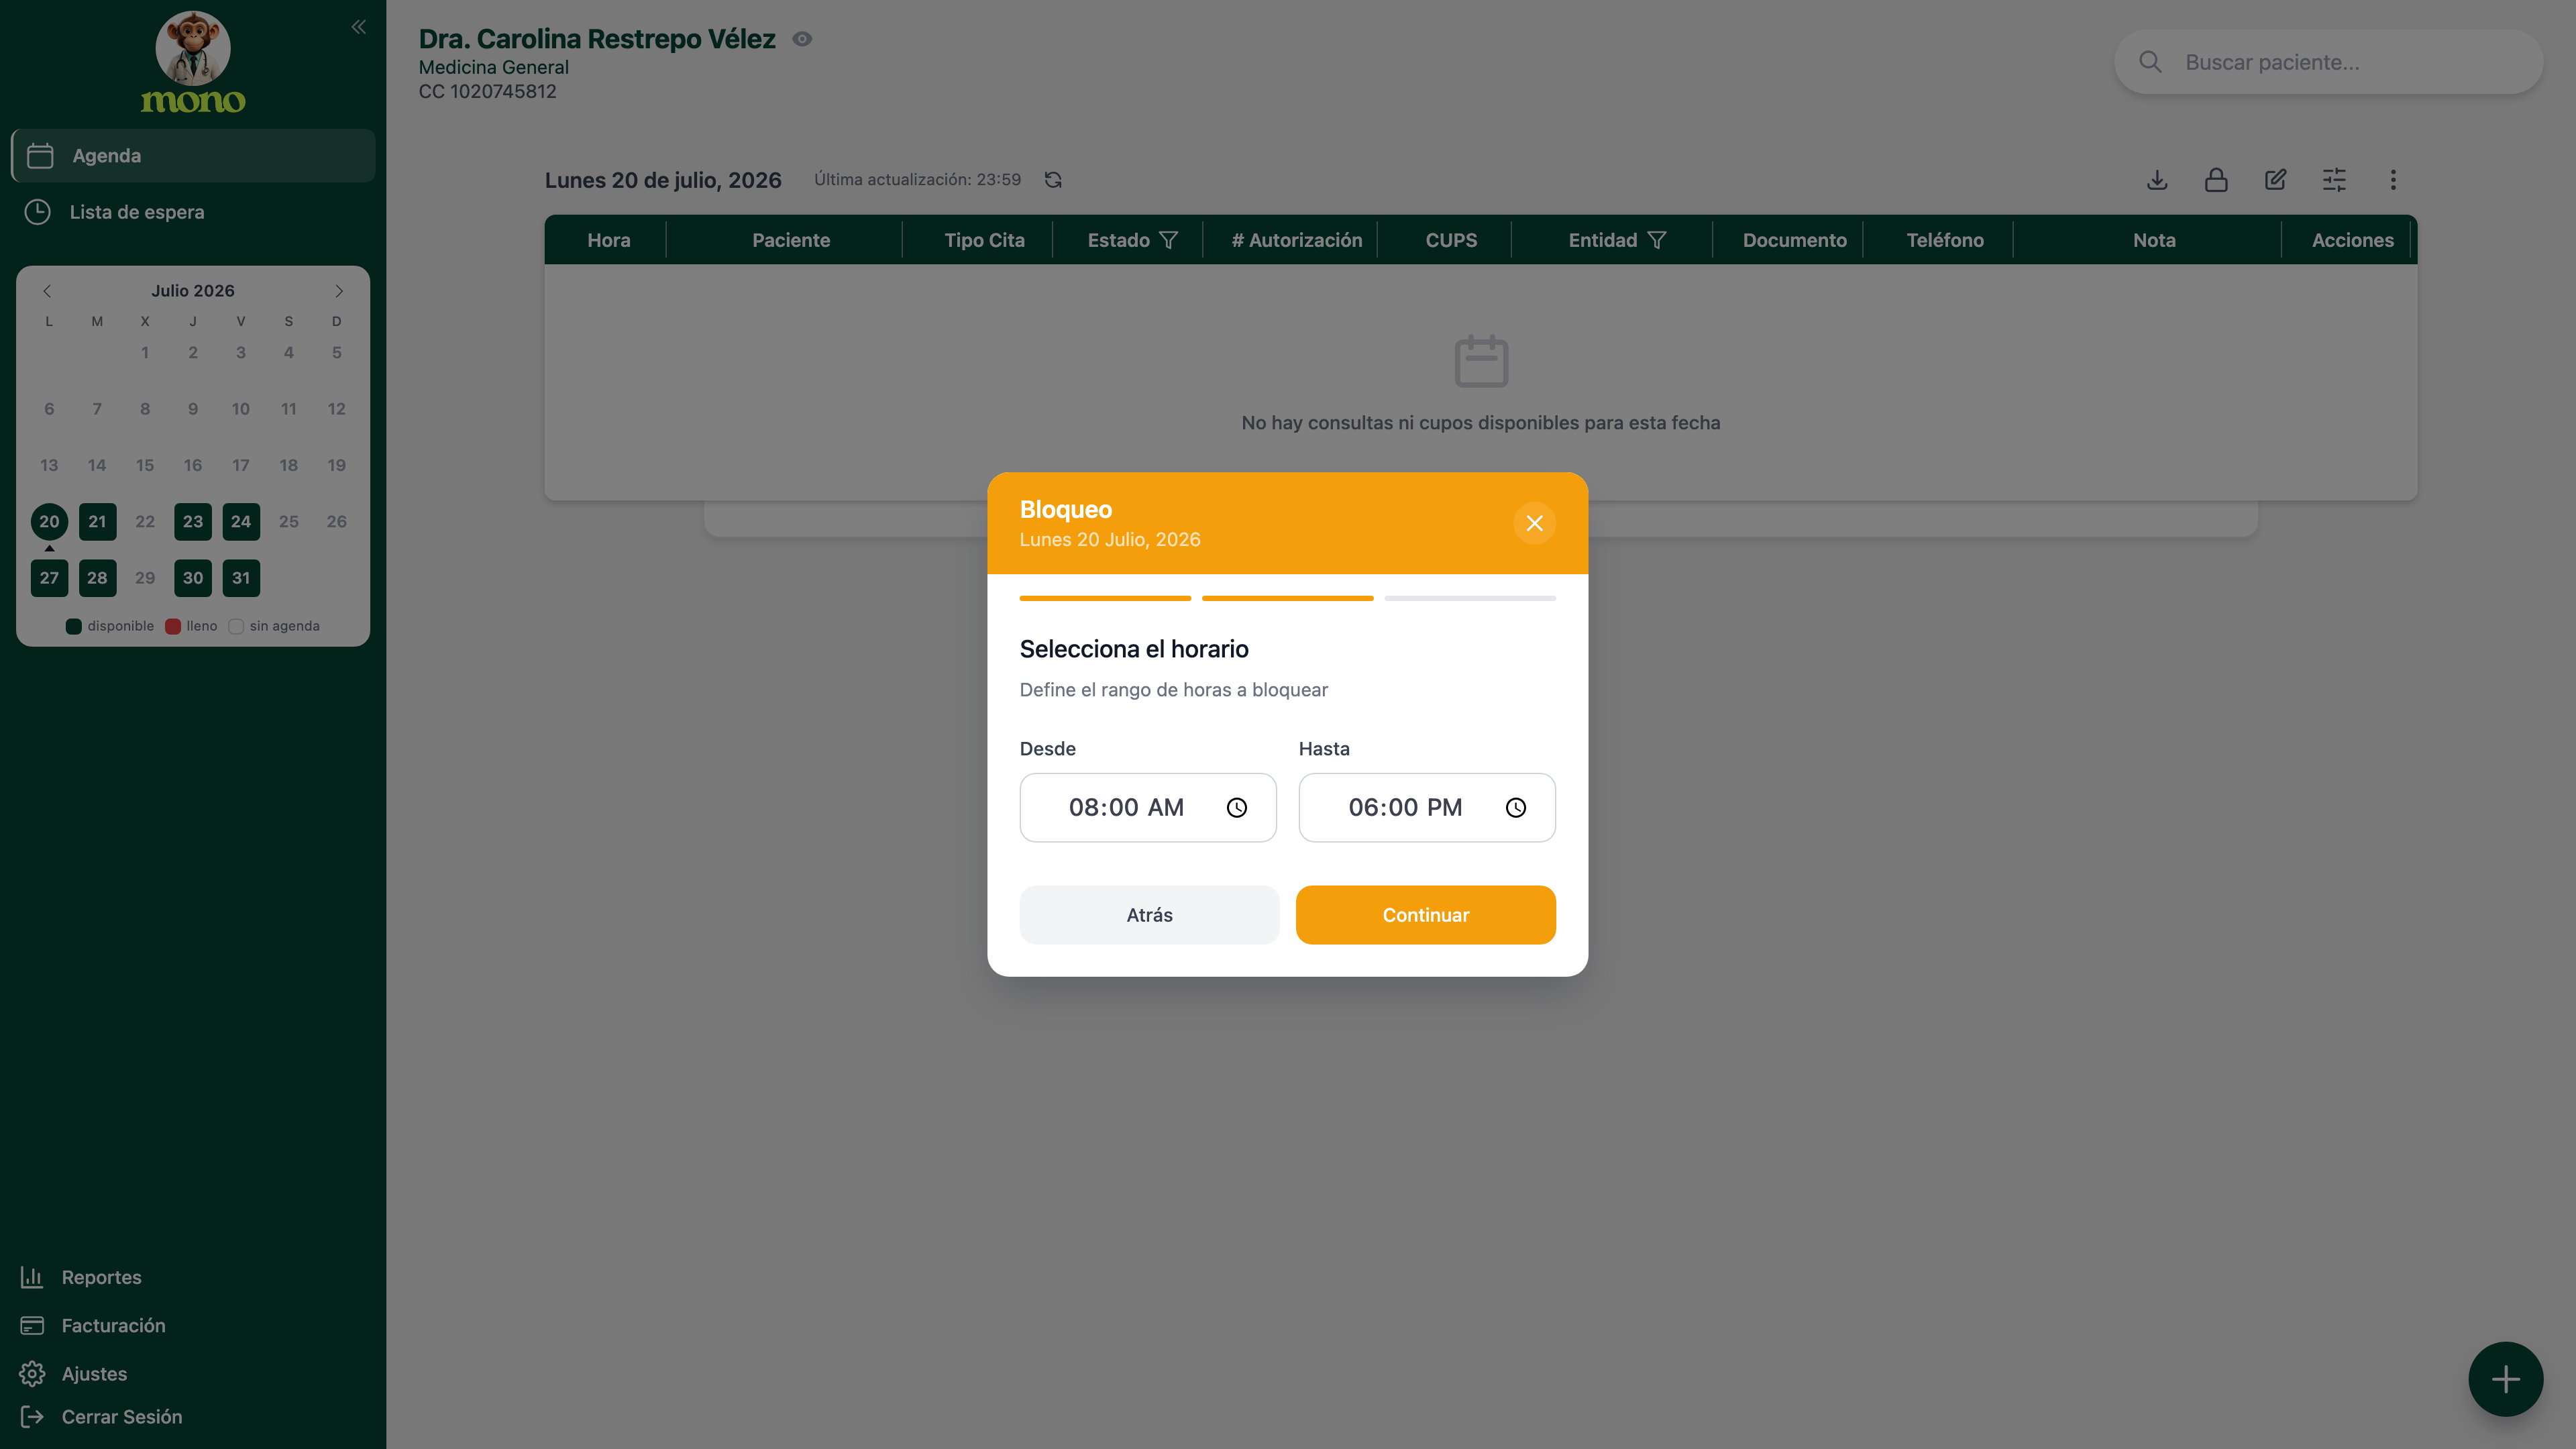The image size is (2576, 1449).
Task: Click the clock icon in Hasta field
Action: pos(1516,807)
